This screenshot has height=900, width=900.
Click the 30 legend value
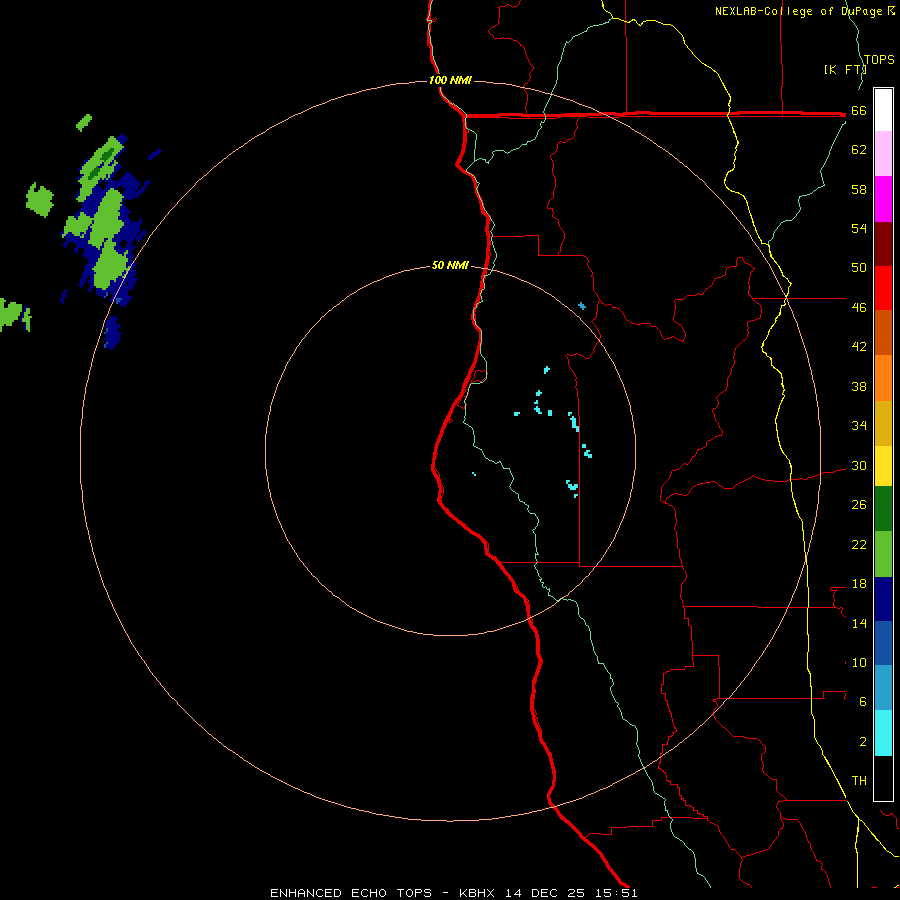[x=859, y=465]
